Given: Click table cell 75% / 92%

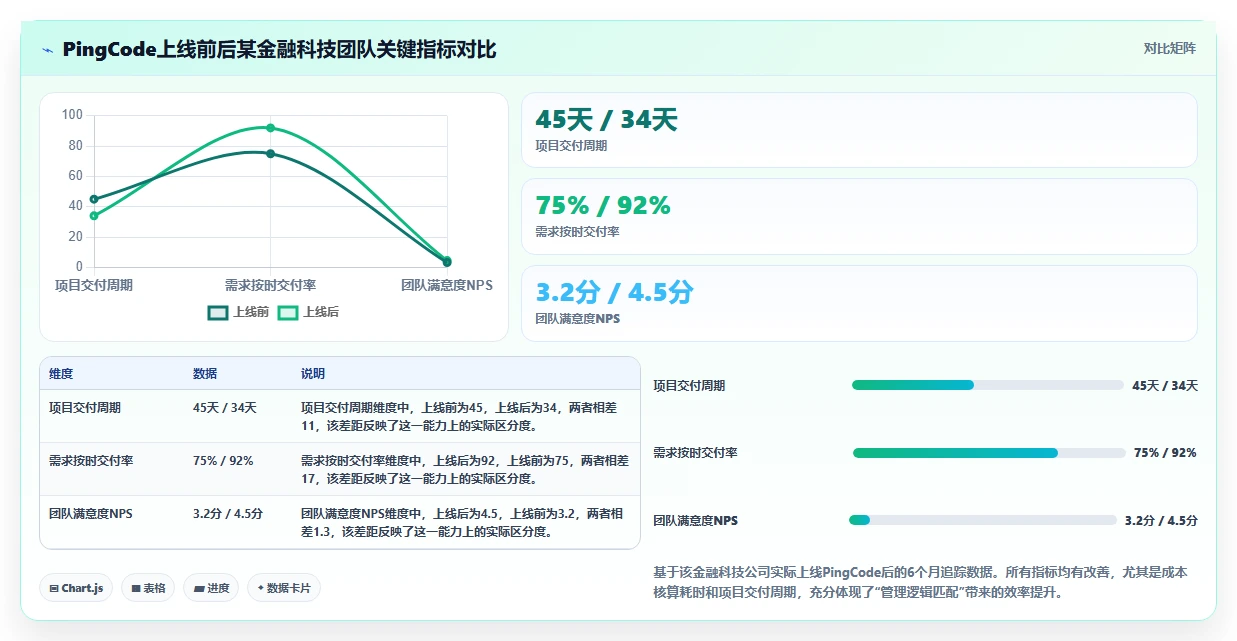Looking at the screenshot, I should [x=223, y=461].
